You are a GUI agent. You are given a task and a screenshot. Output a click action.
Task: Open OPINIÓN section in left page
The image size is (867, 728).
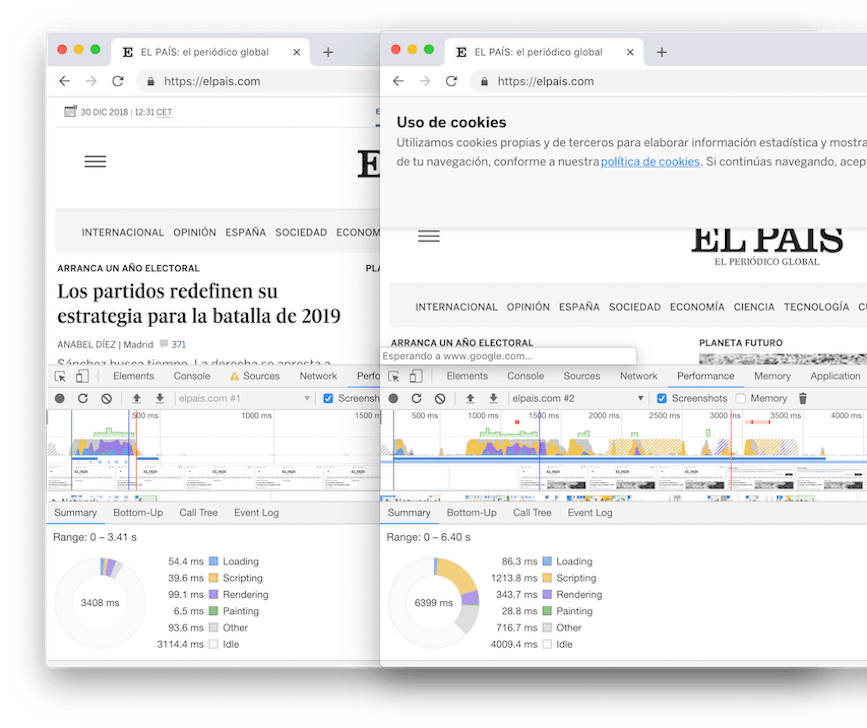point(195,233)
